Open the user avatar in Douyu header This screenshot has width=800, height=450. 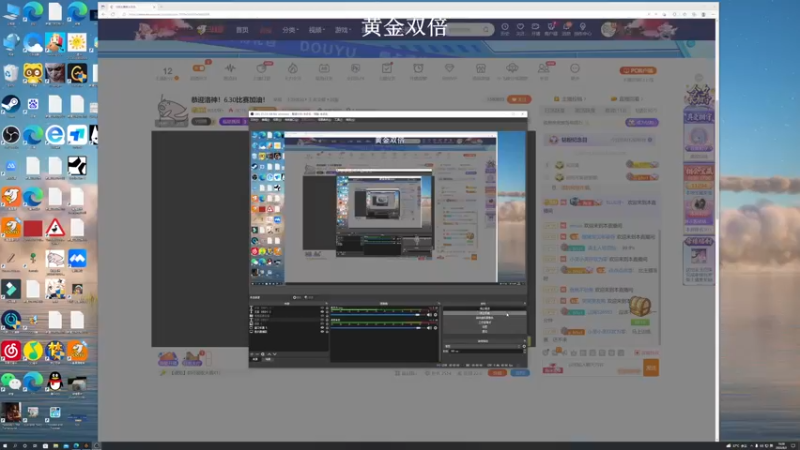(608, 29)
